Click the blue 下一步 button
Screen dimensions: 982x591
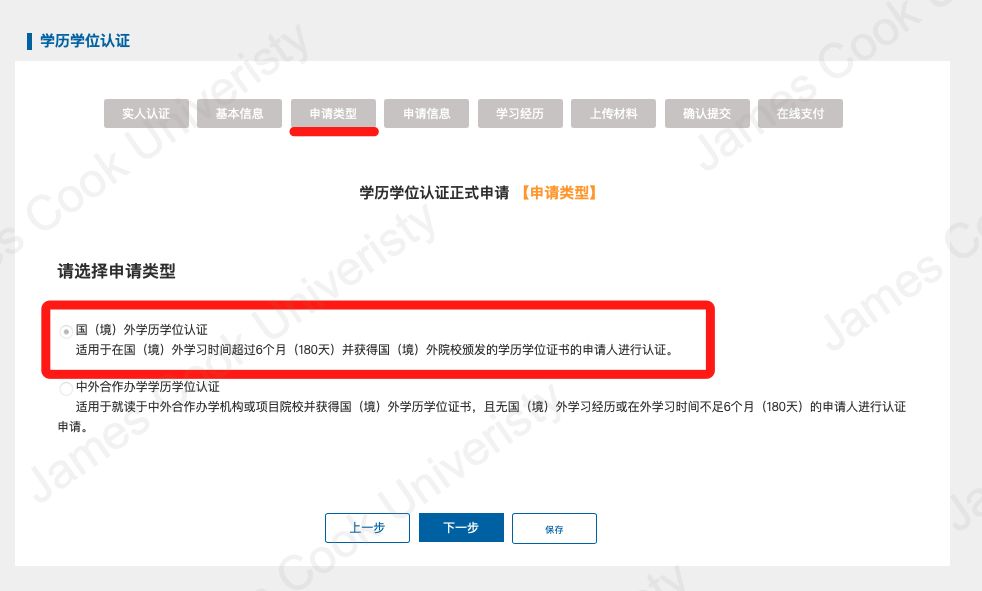tap(461, 528)
